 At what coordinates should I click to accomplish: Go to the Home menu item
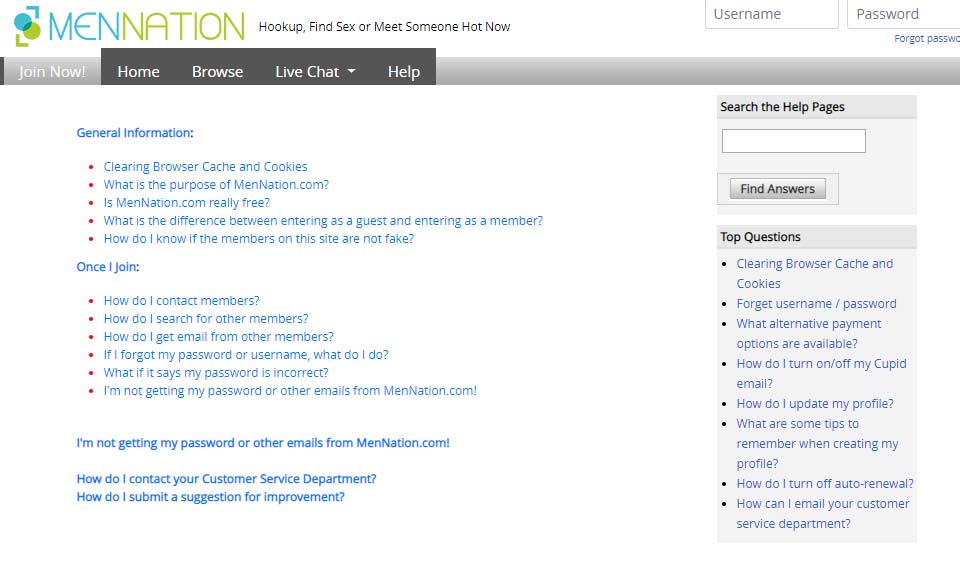[x=138, y=72]
